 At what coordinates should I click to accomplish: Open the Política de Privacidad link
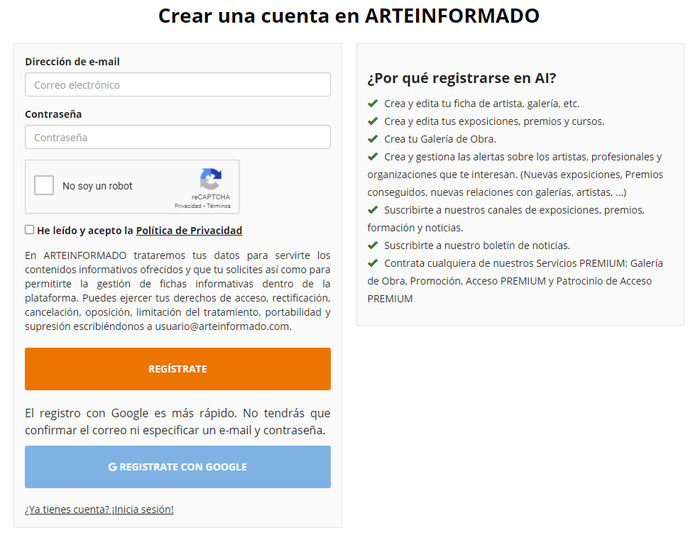coord(189,231)
